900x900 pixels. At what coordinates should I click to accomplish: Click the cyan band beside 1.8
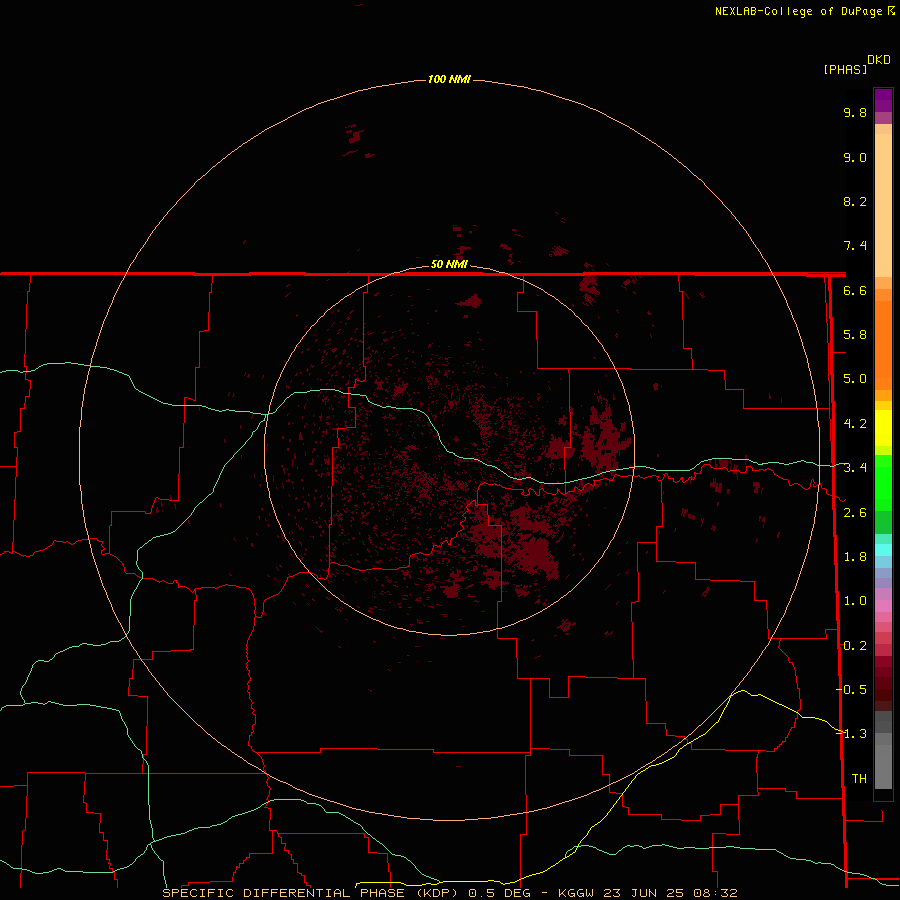click(883, 550)
